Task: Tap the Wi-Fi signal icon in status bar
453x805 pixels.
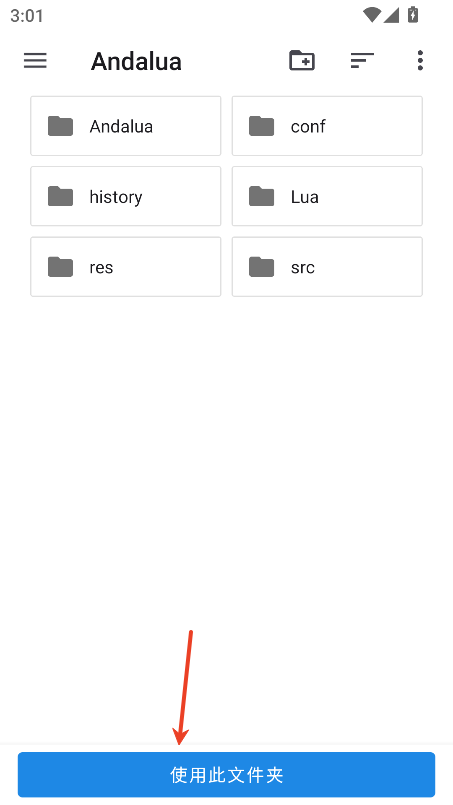Action: pos(371,15)
